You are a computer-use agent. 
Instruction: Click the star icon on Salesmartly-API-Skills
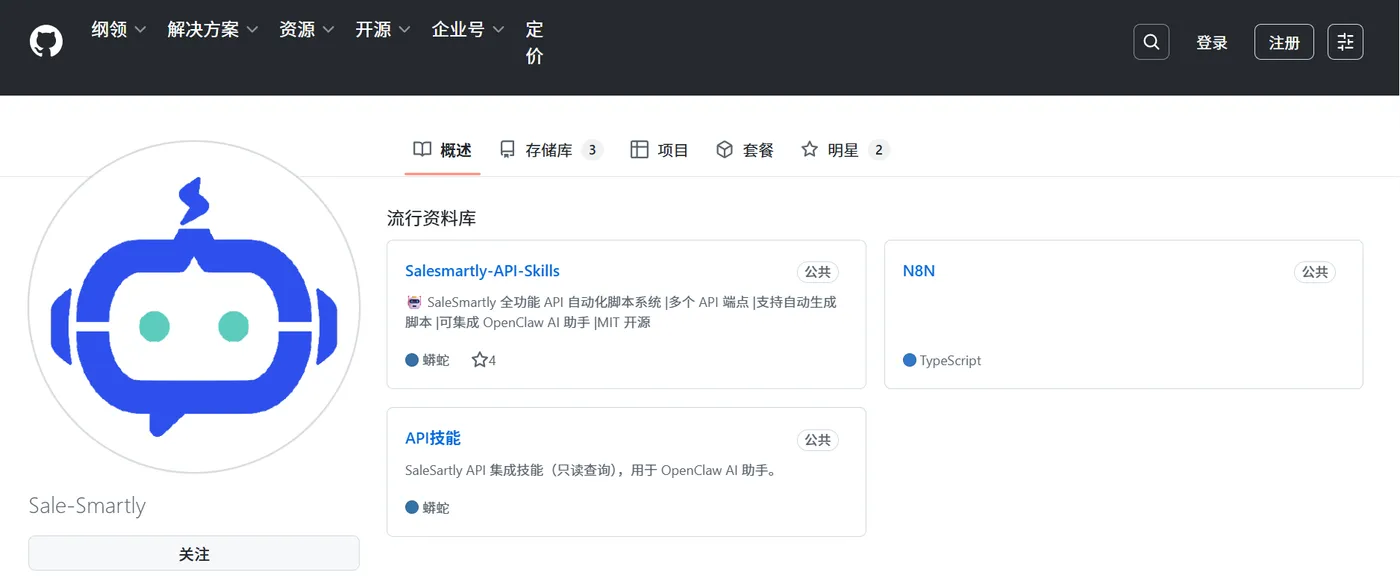(x=479, y=360)
